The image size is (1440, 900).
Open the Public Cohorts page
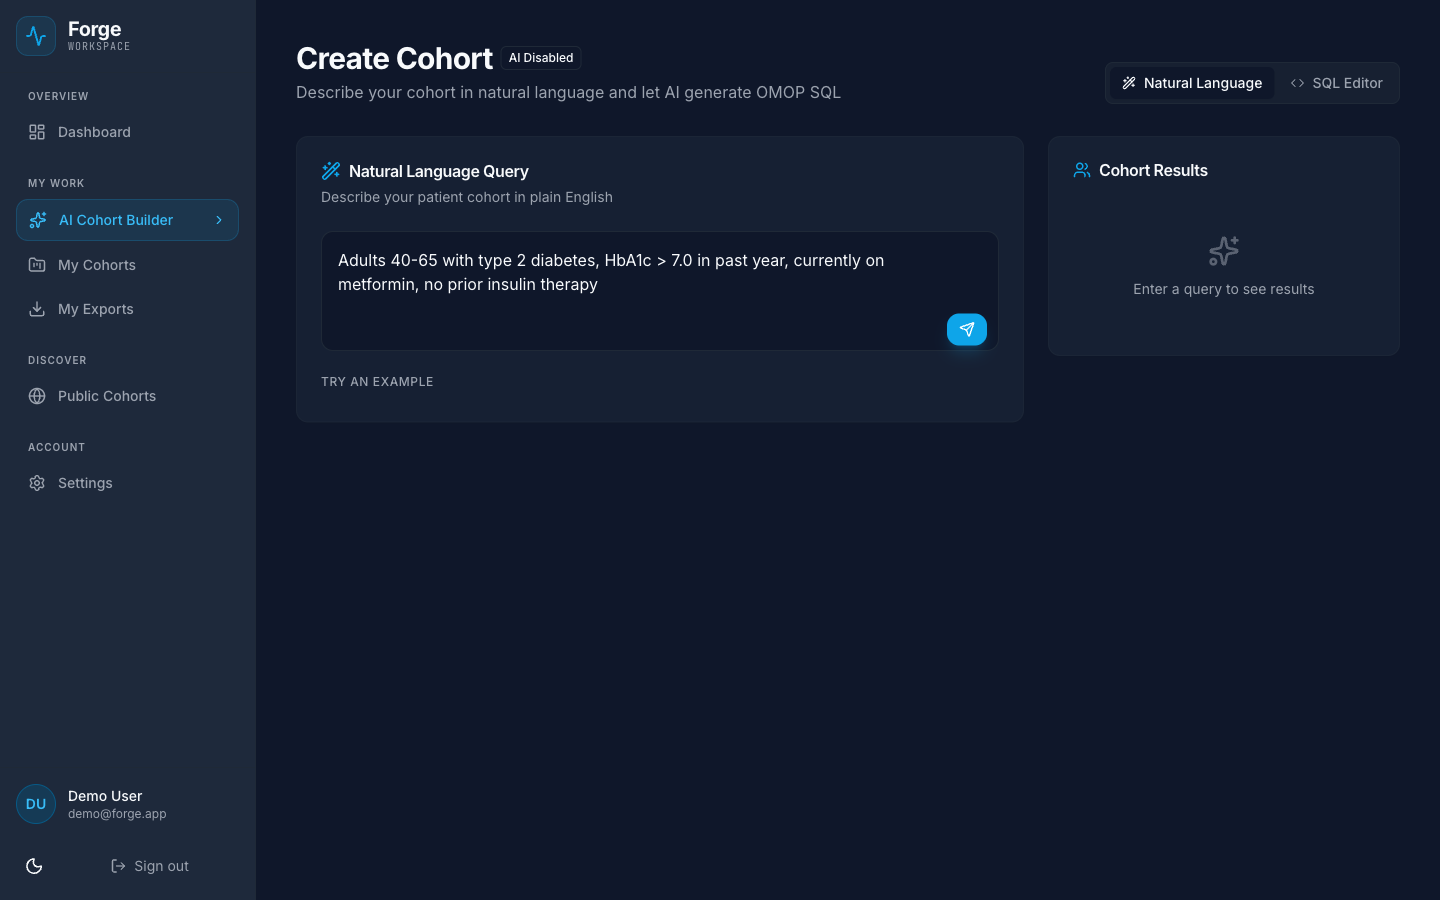click(107, 396)
